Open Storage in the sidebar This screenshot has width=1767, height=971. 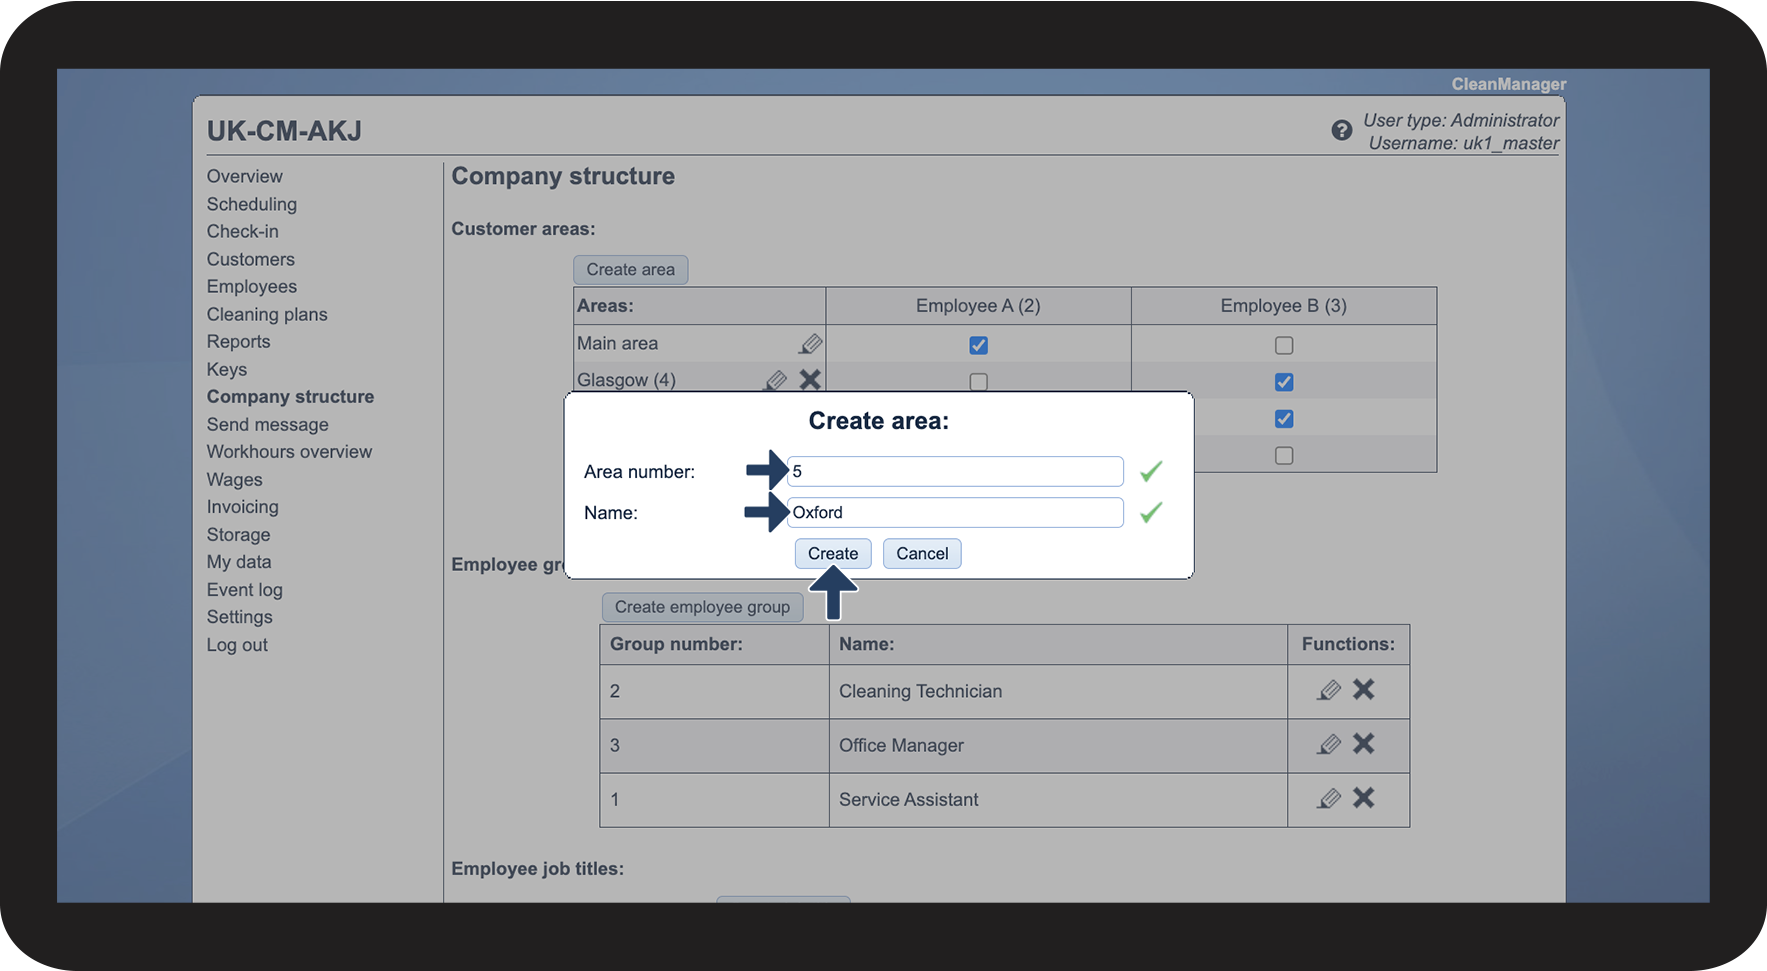[239, 534]
